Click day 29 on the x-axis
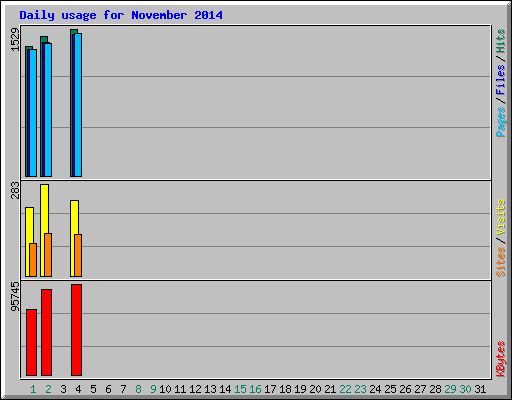The image size is (512, 400). [450, 389]
